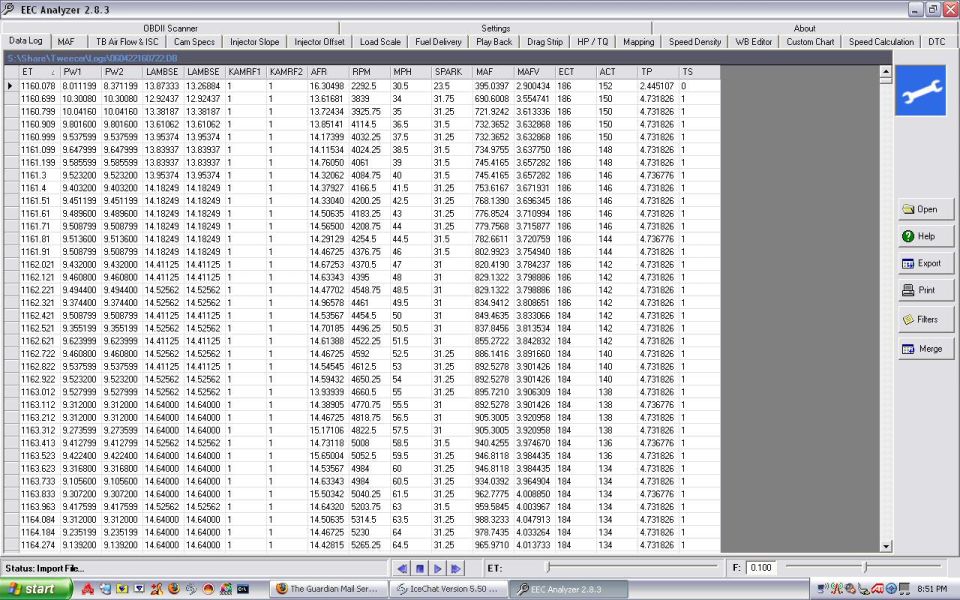Open the Speed Calculation tab

tap(881, 42)
